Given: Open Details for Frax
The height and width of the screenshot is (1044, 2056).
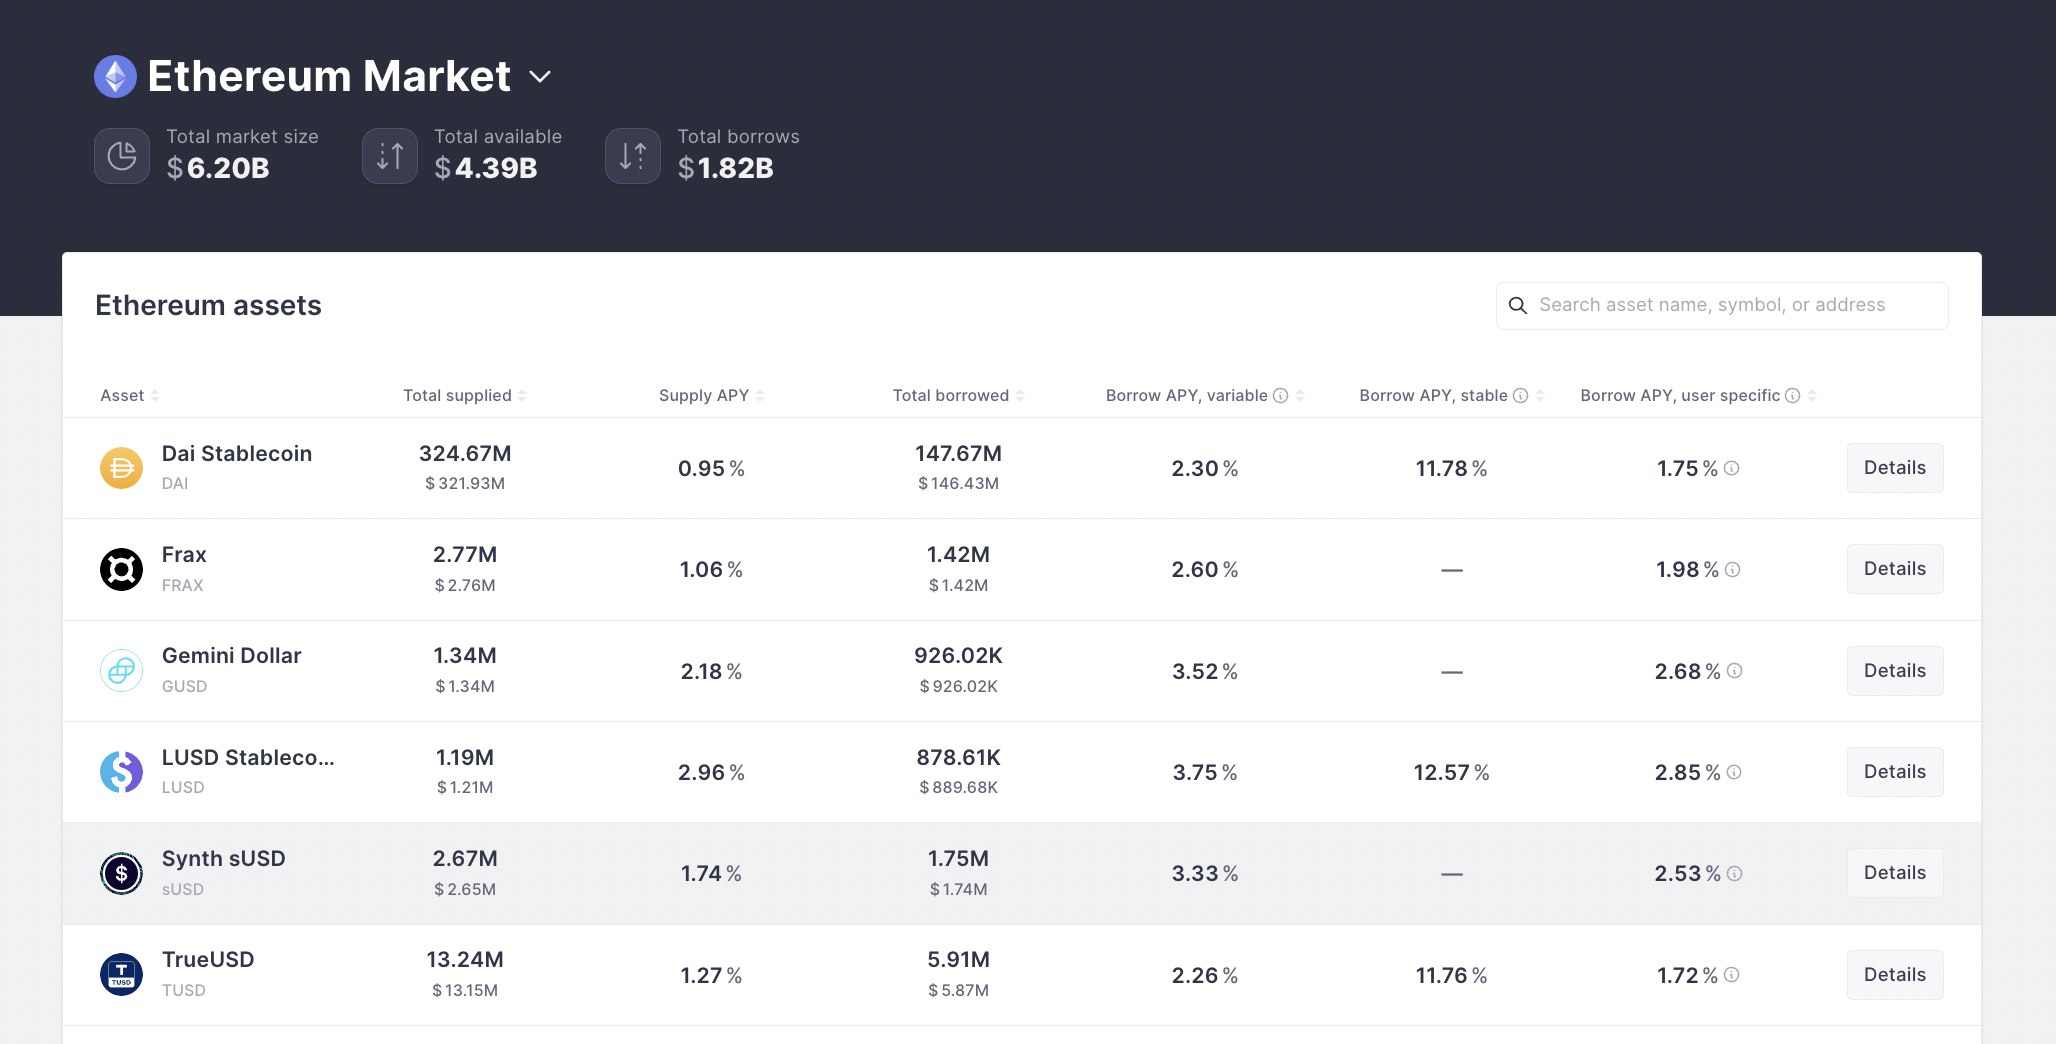Looking at the screenshot, I should 1895,569.
